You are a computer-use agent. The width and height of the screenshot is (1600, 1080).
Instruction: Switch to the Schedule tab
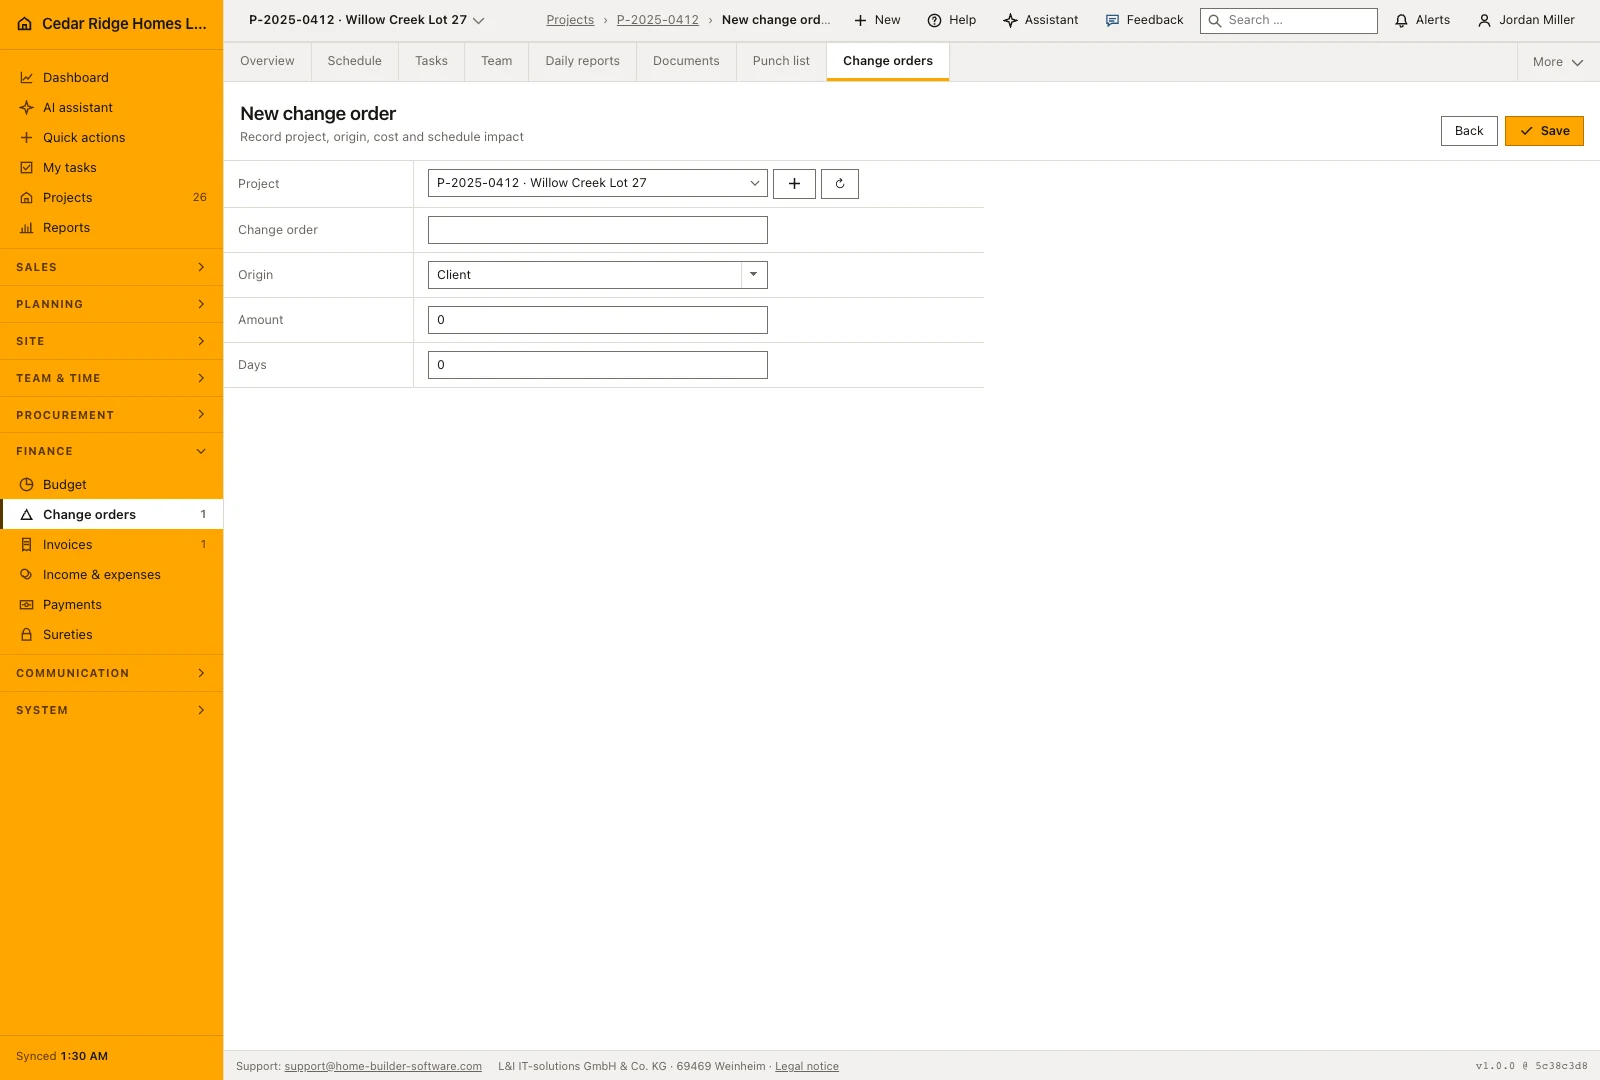pyautogui.click(x=355, y=61)
